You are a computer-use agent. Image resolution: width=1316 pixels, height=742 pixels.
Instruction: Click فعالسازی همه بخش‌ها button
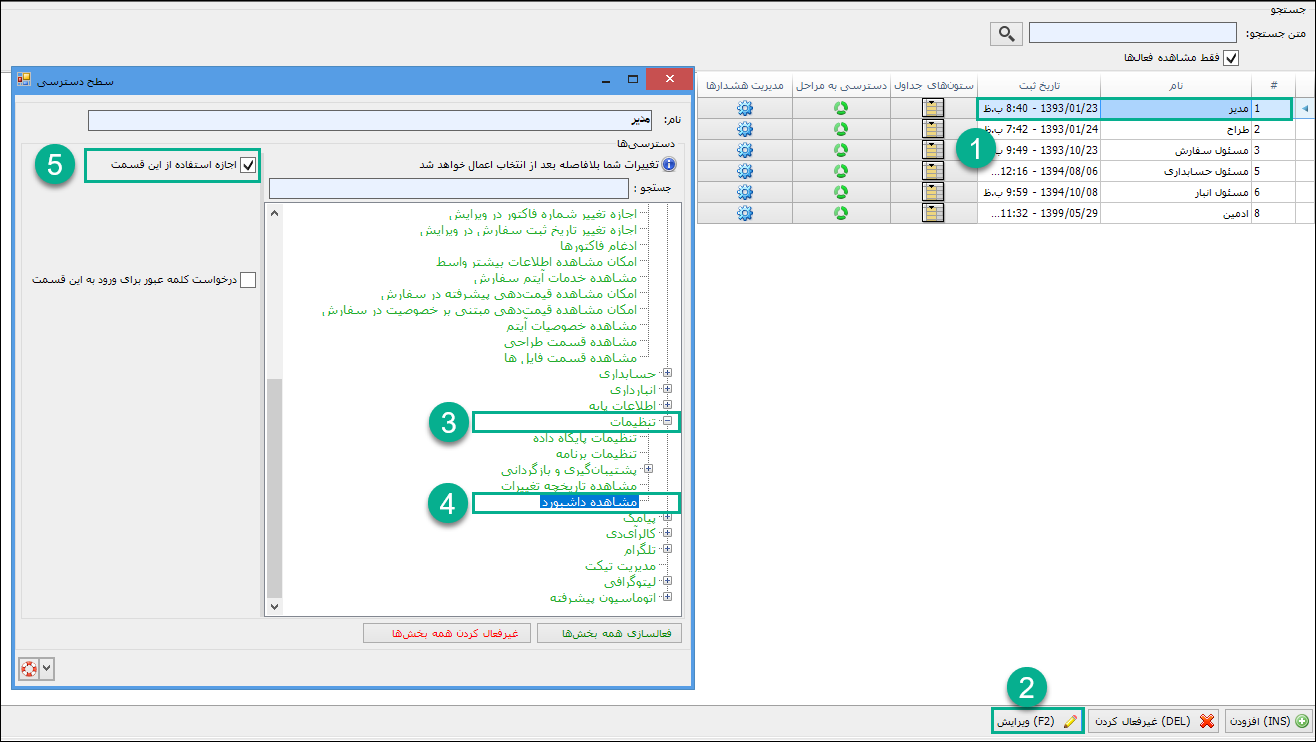click(x=609, y=633)
